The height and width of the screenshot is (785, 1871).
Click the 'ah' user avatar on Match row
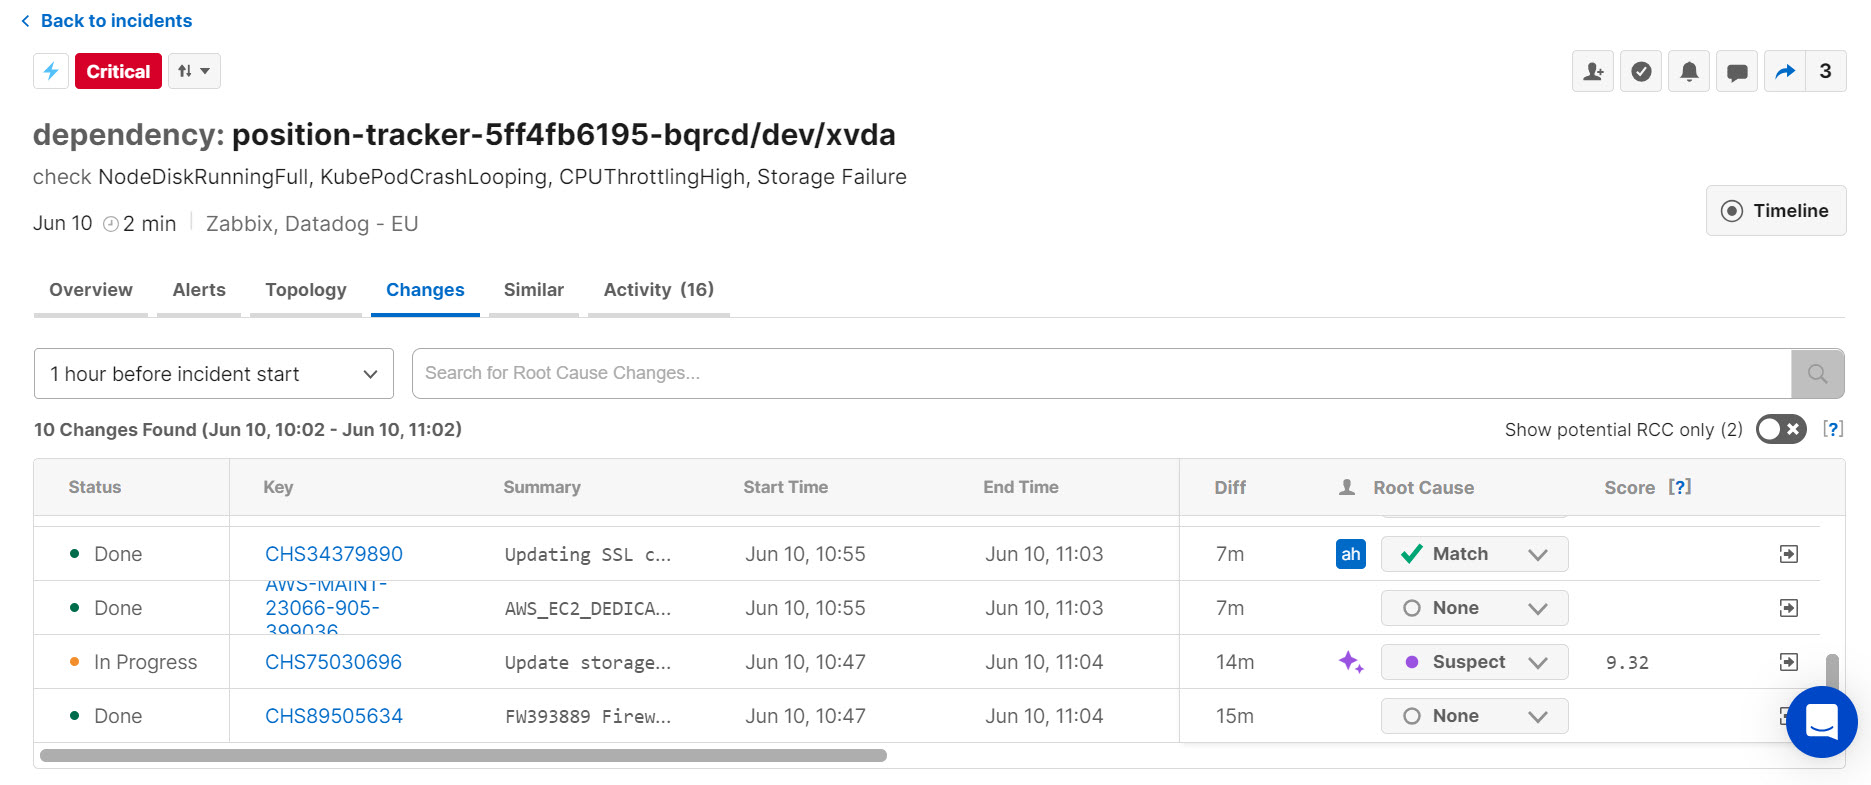click(1351, 553)
